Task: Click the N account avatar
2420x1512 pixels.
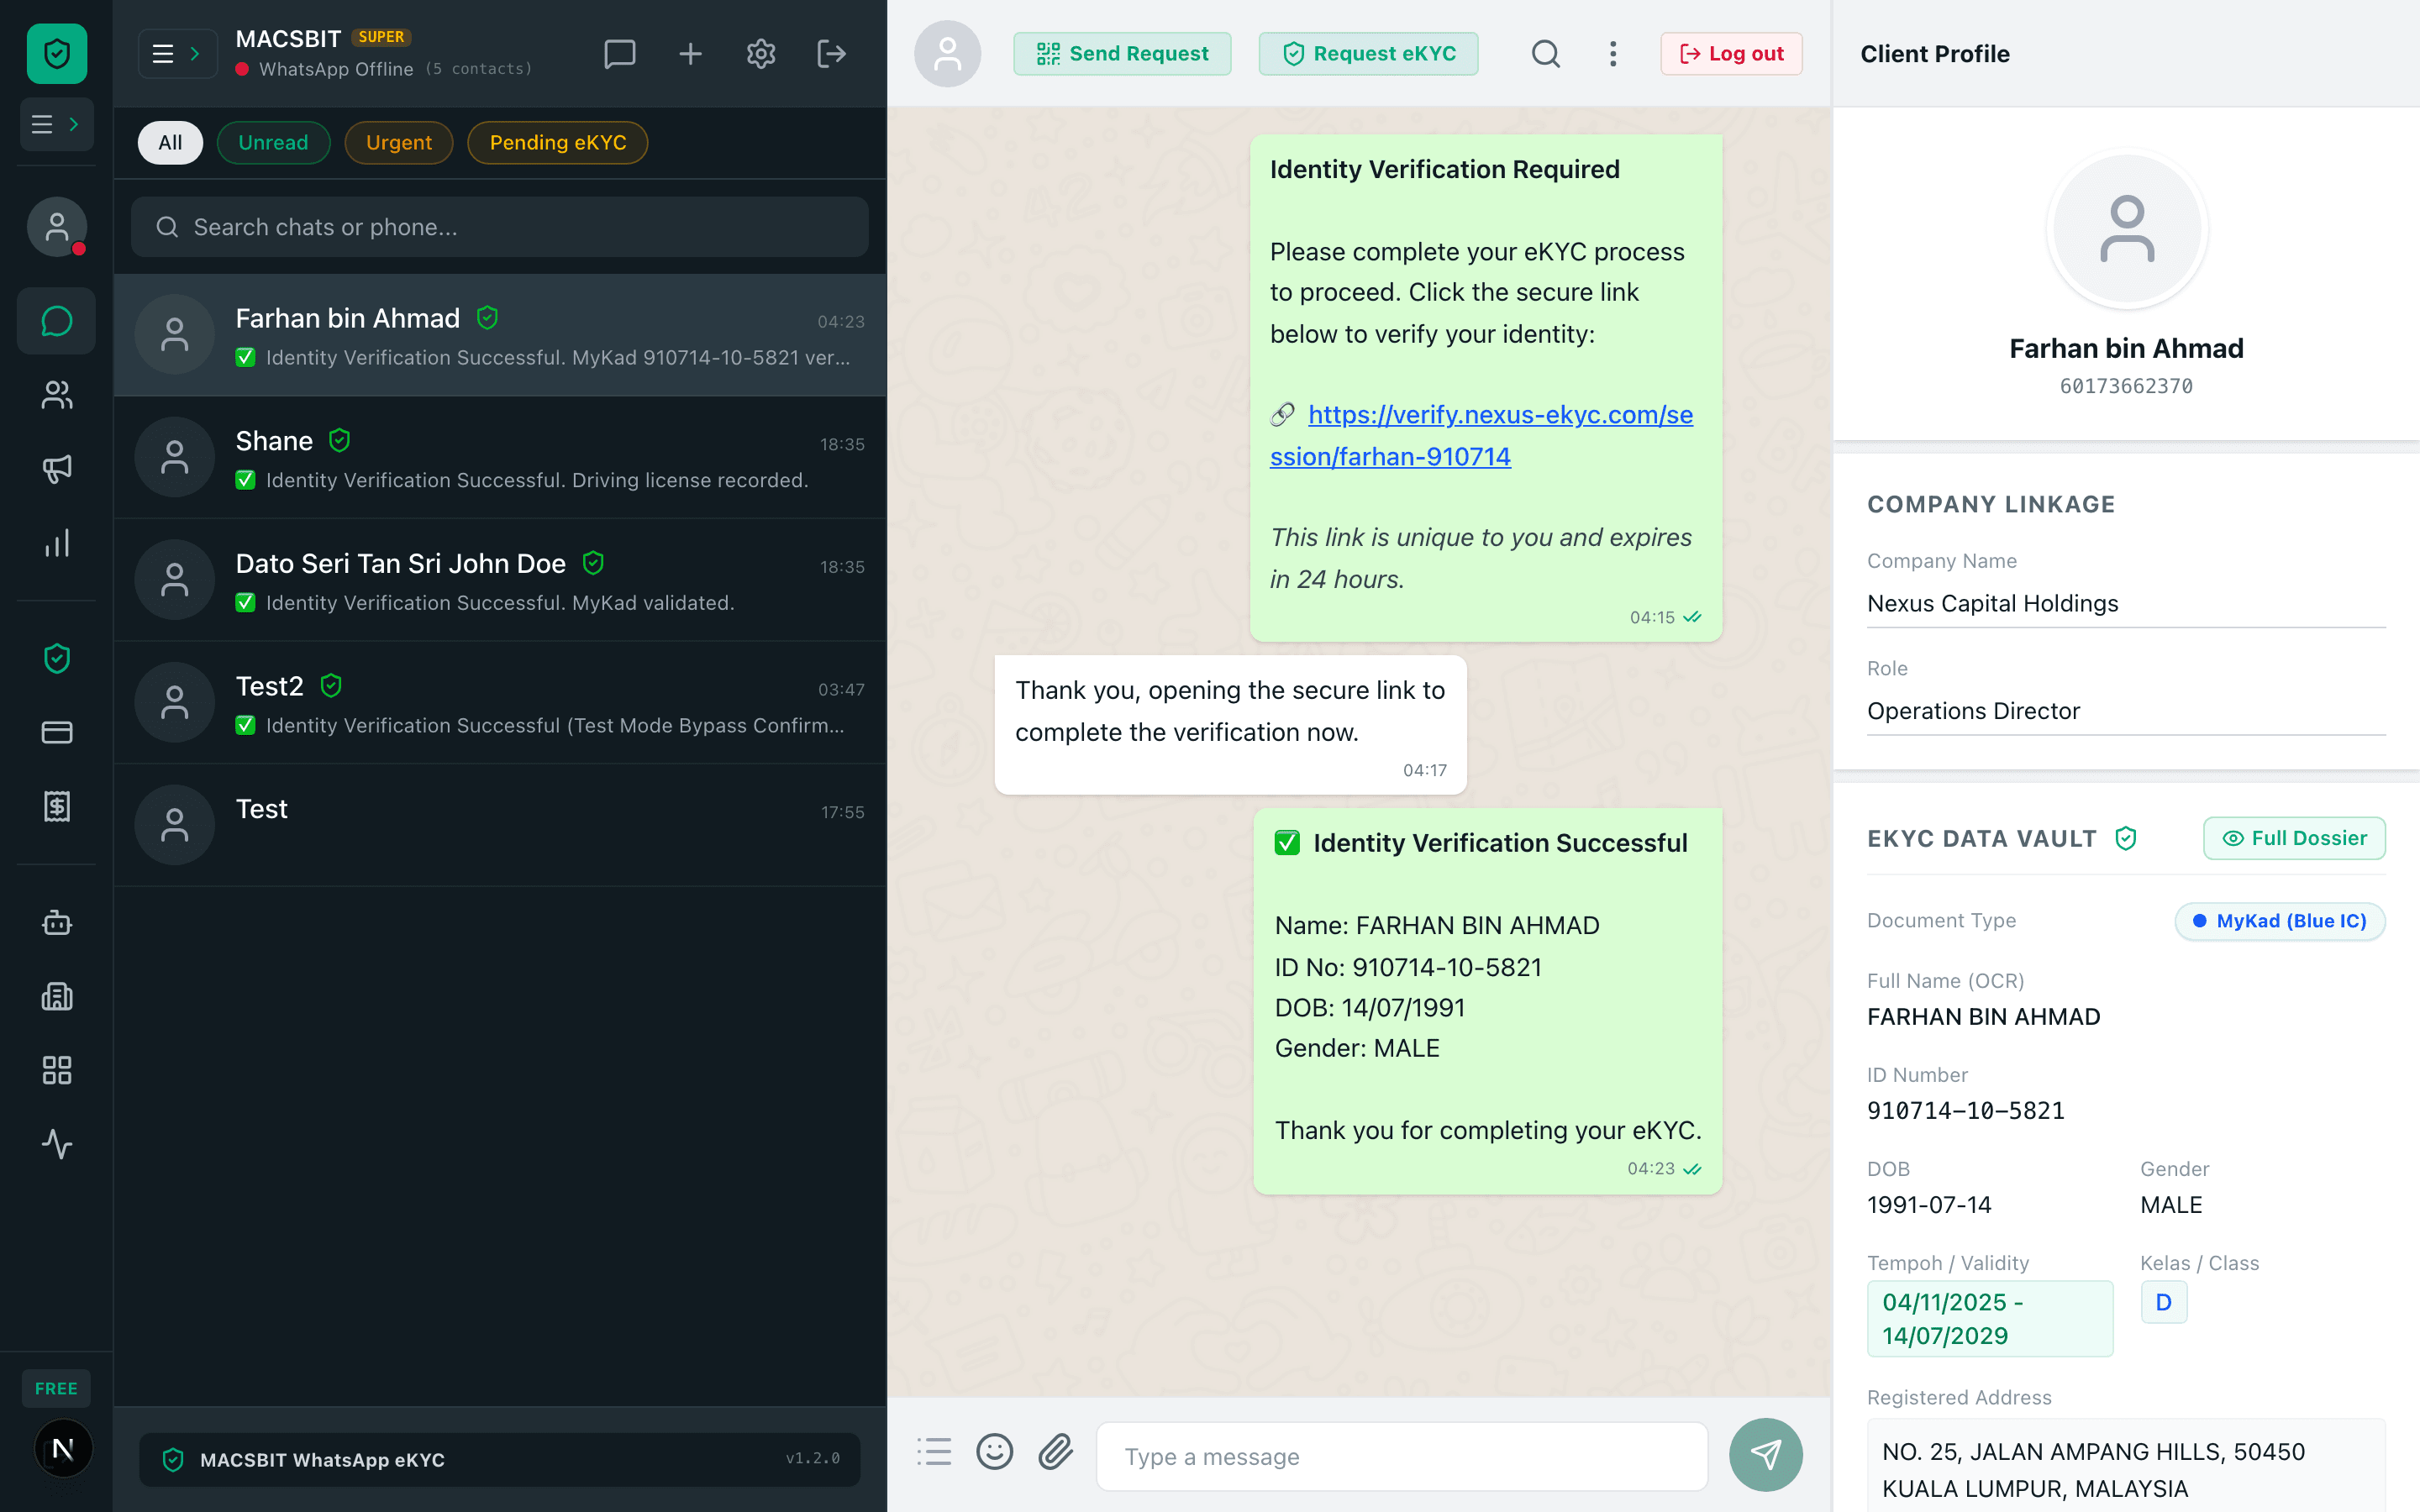Action: [x=63, y=1448]
